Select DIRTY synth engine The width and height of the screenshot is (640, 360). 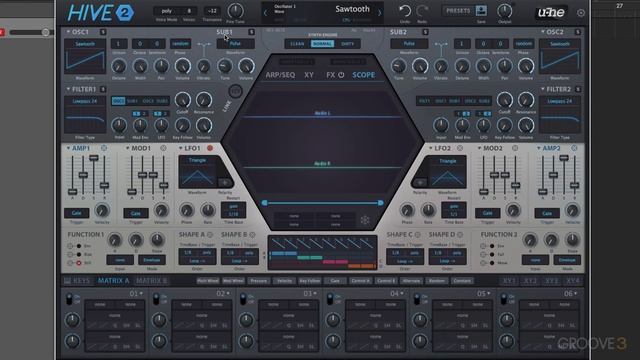coord(347,44)
